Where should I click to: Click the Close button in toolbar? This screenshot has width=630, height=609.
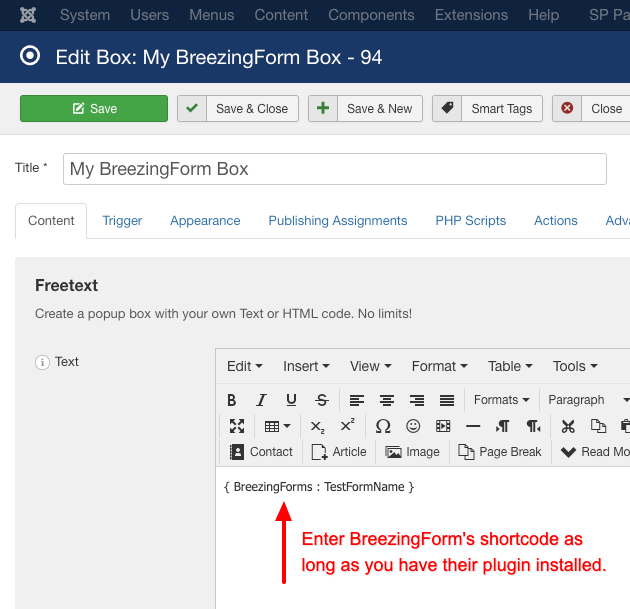(592, 108)
